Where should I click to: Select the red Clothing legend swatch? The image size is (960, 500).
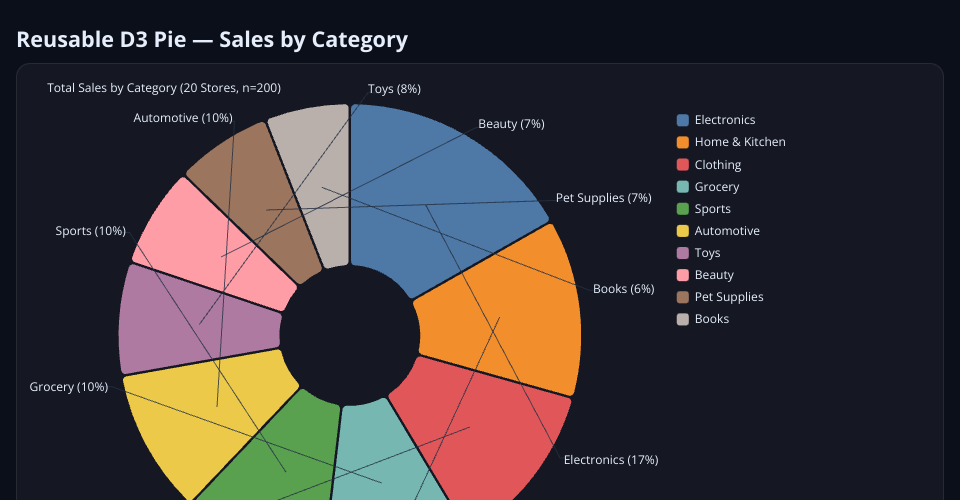683,164
